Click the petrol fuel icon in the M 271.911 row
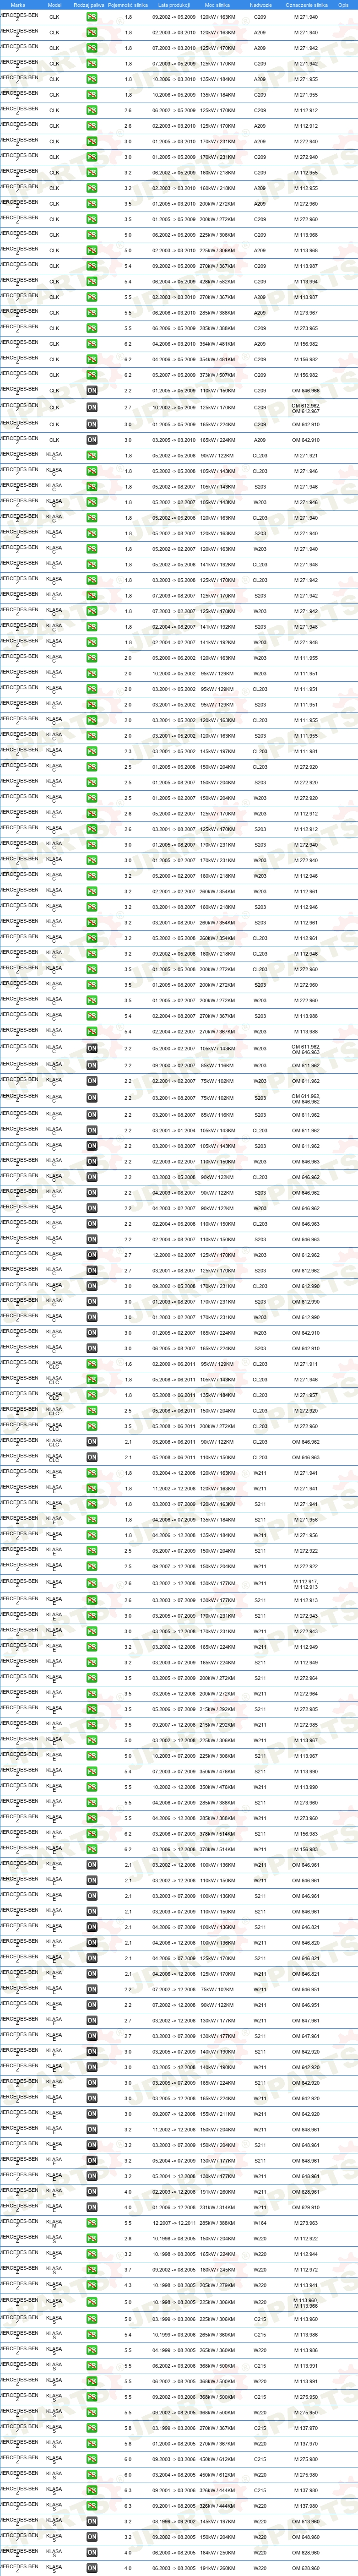 click(x=91, y=1364)
